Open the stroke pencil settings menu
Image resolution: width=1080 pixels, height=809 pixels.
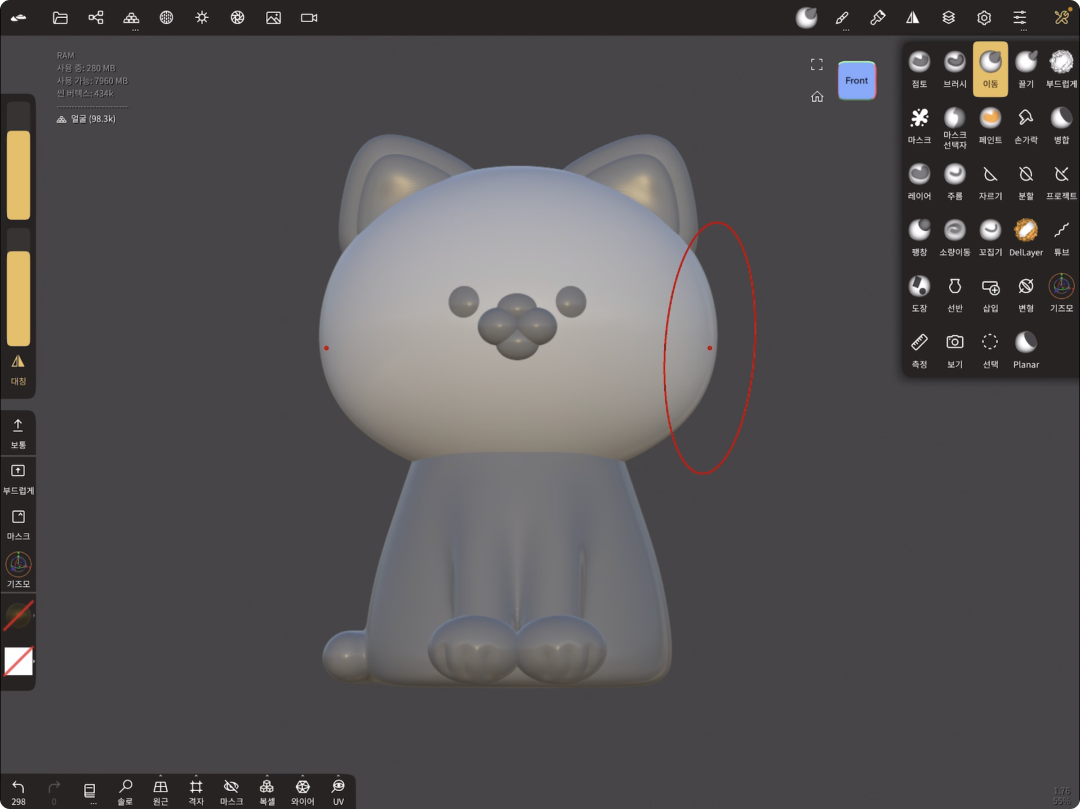(x=842, y=17)
